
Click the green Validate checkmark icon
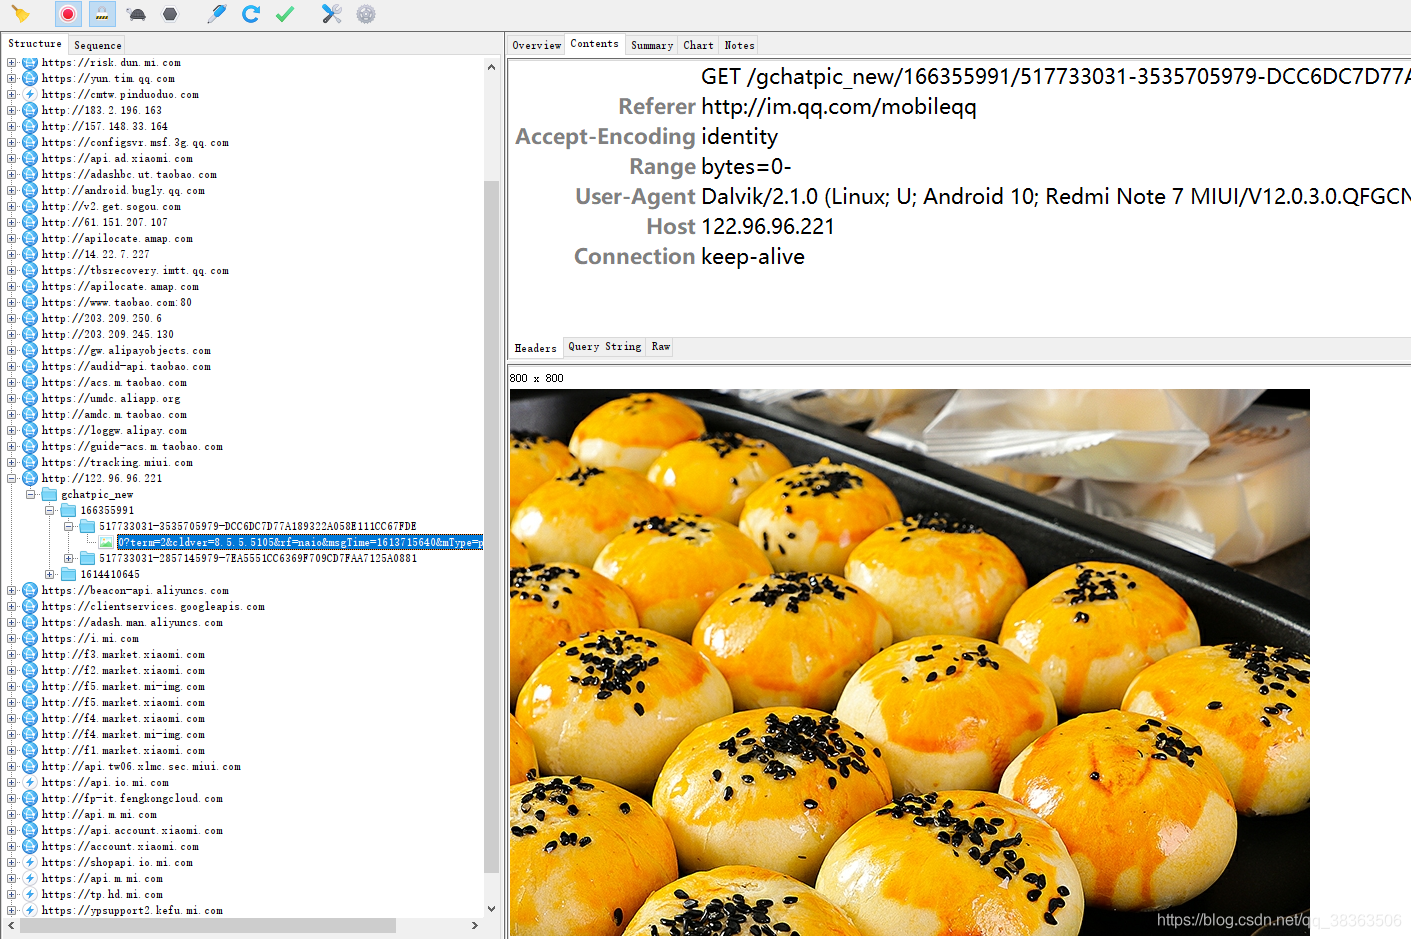click(x=285, y=14)
